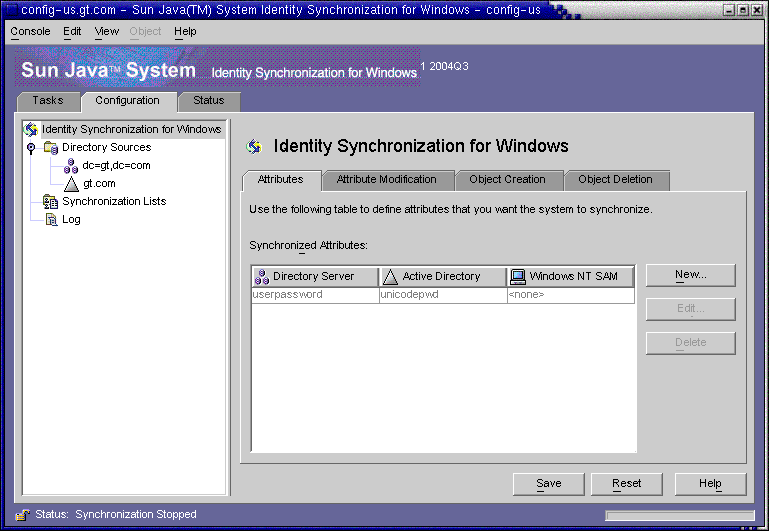This screenshot has height=531, width=769.
Task: Click the dc=gt,dc=com directory server icon
Action: tap(71, 166)
